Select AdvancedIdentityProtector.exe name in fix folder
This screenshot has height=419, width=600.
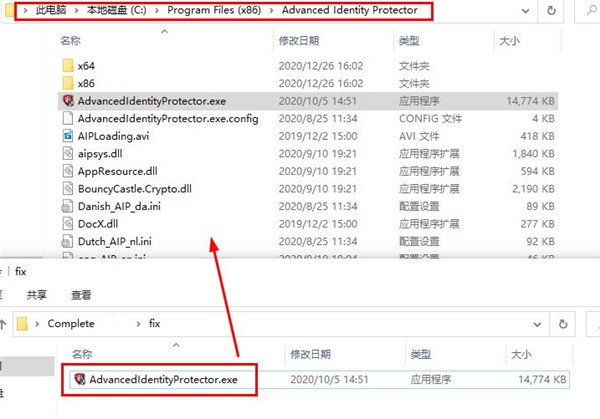[163, 380]
